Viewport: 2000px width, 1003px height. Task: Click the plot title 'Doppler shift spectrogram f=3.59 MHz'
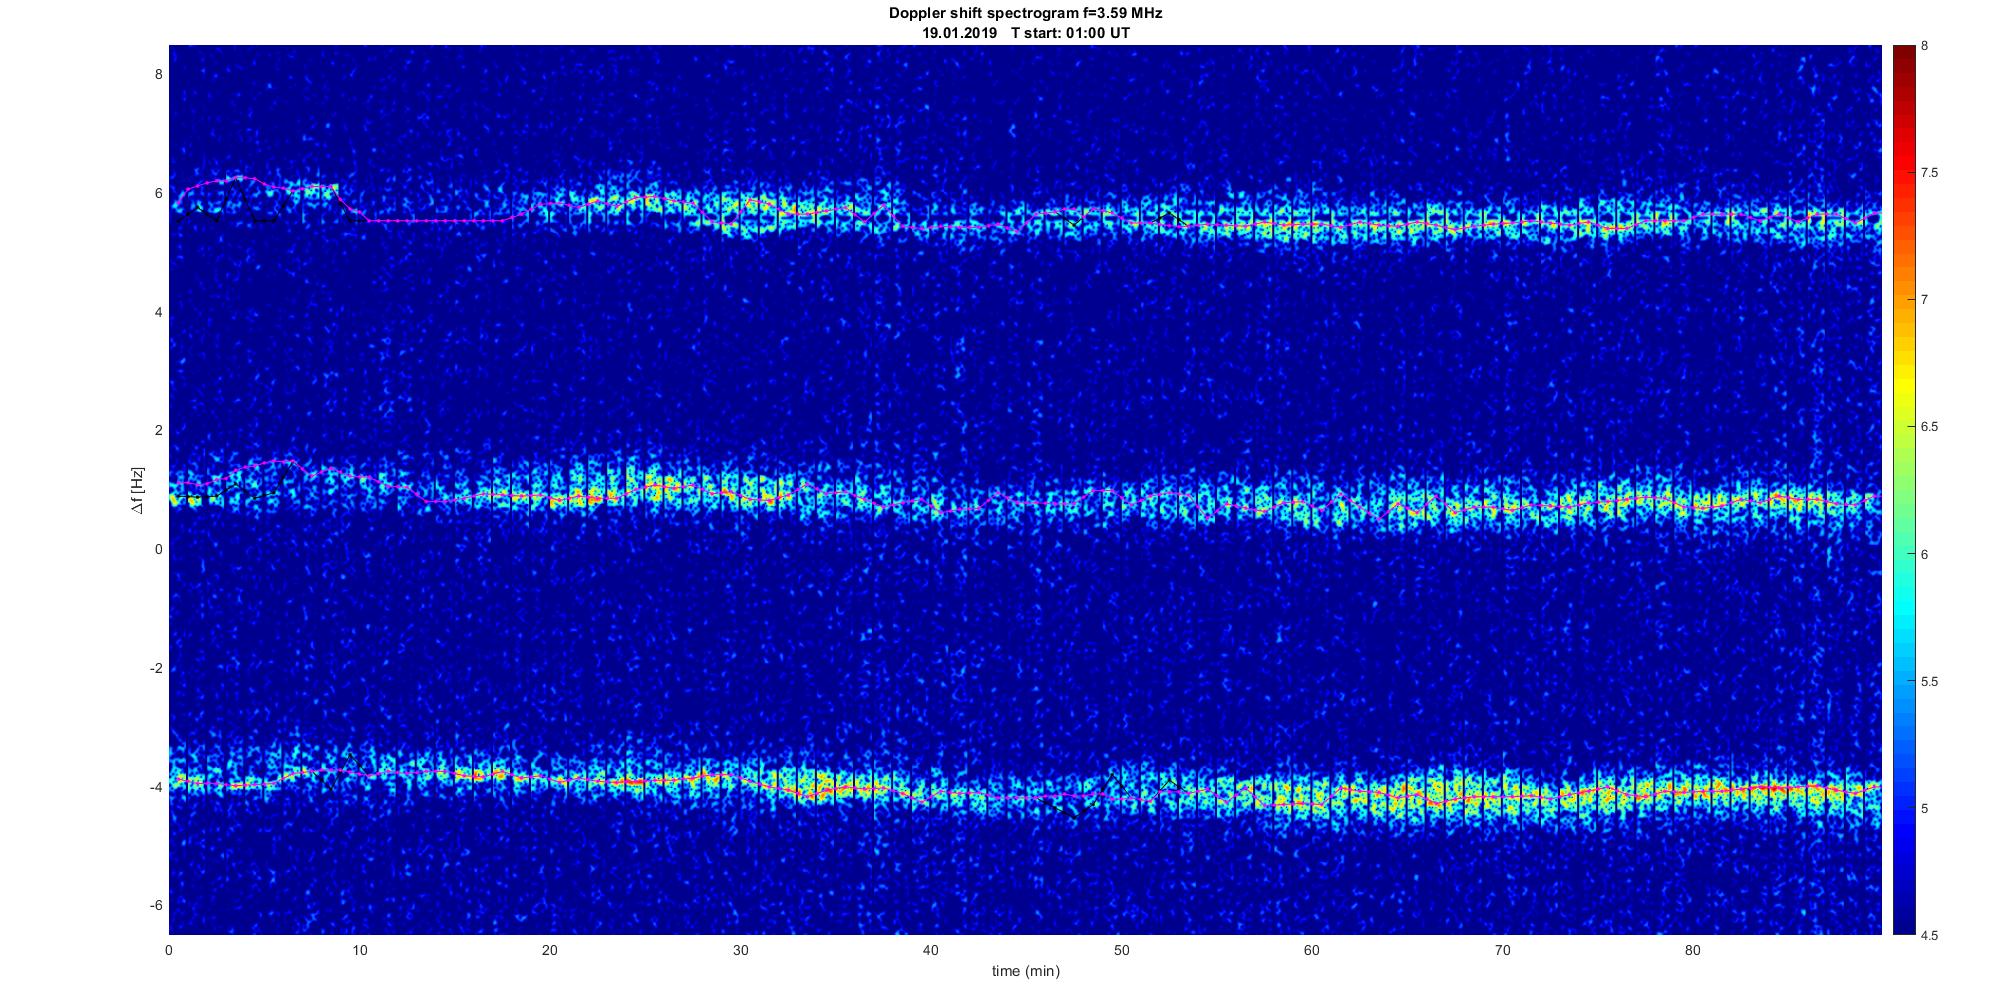[1025, 14]
